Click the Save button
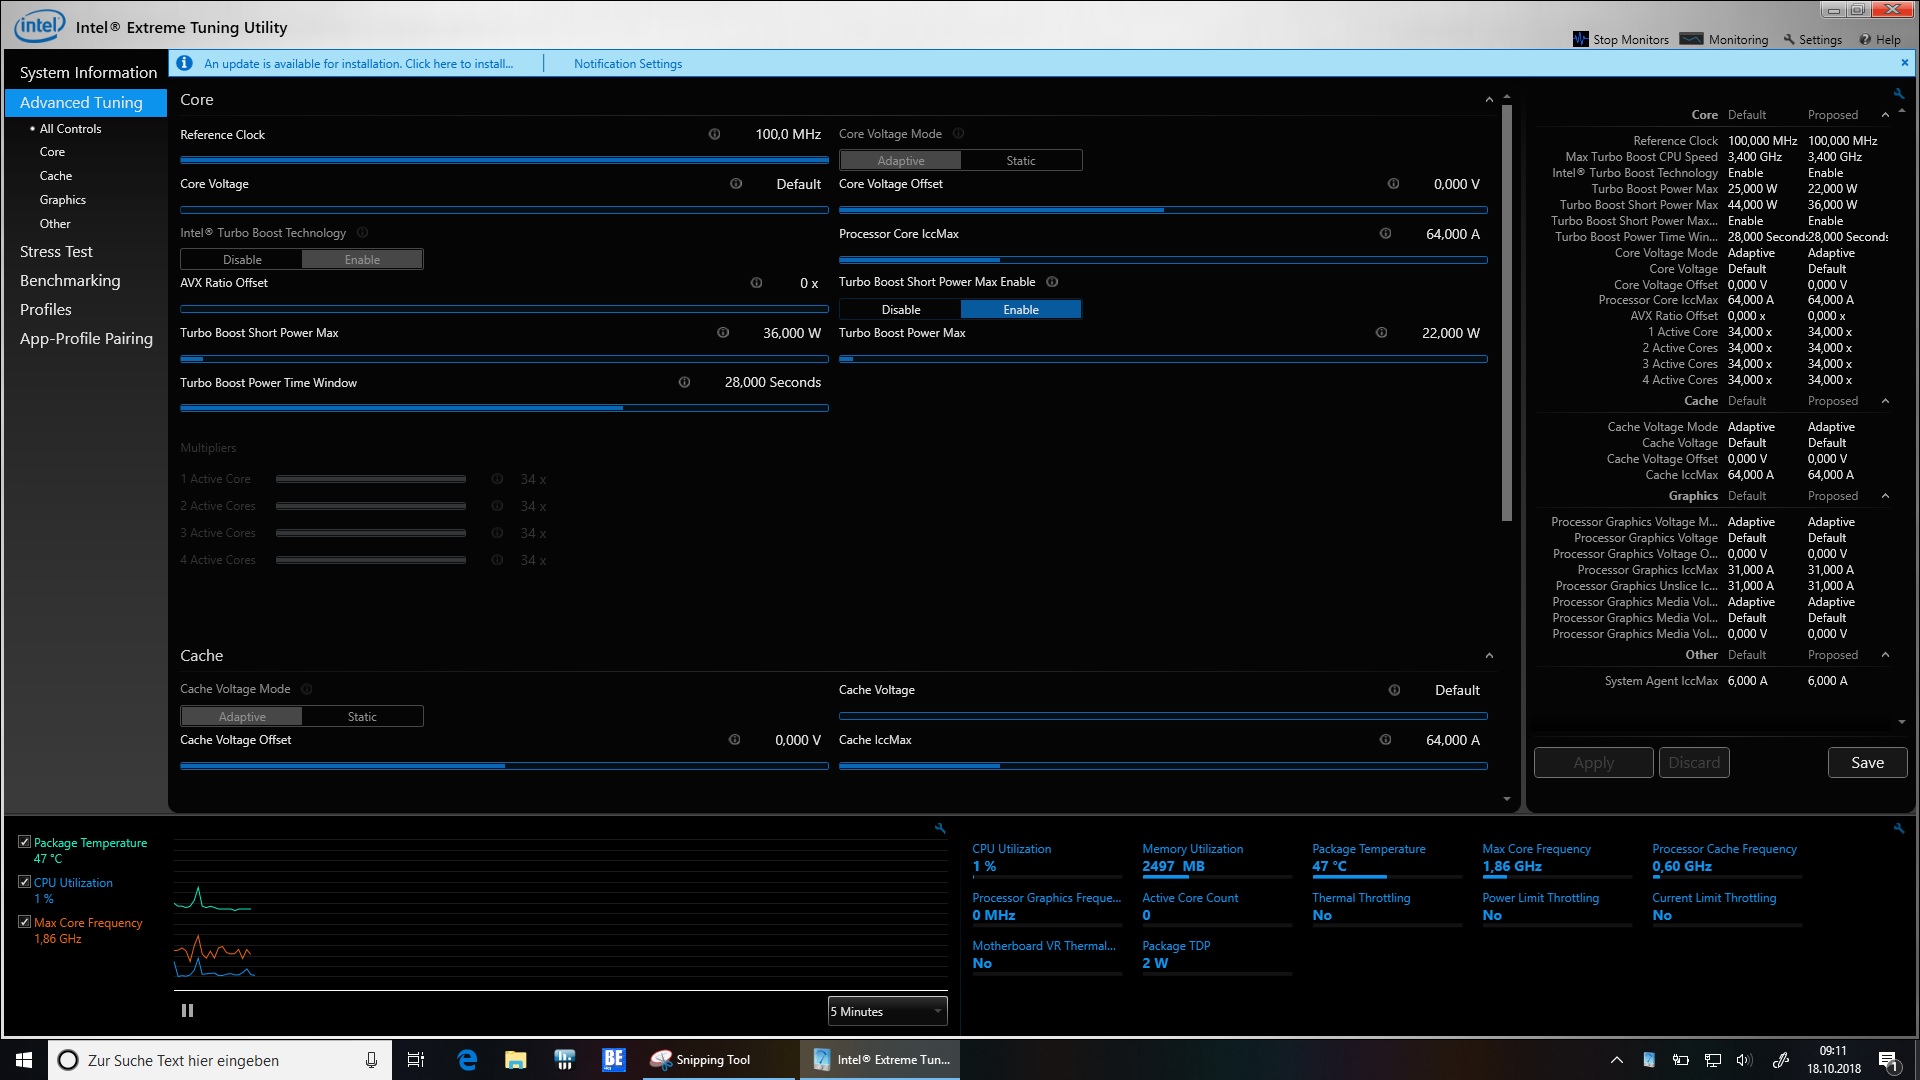This screenshot has width=1920, height=1080. (x=1866, y=763)
